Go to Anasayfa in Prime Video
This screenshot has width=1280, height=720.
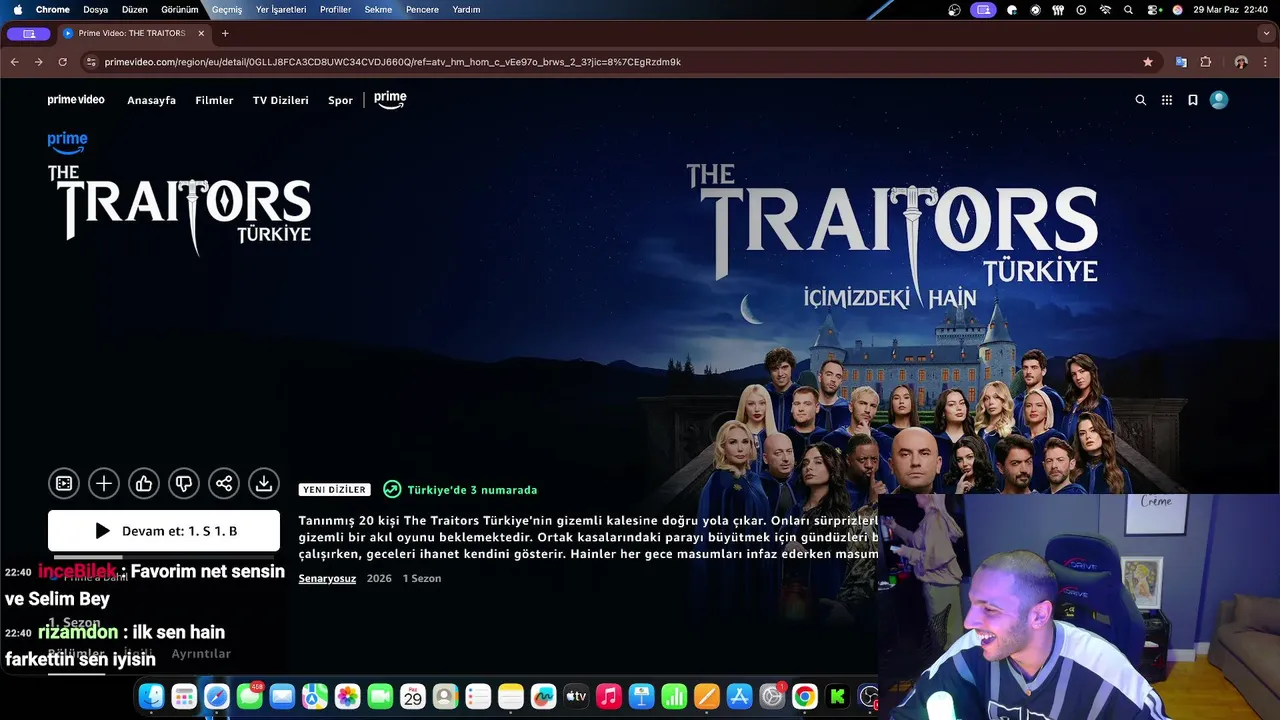tap(152, 100)
